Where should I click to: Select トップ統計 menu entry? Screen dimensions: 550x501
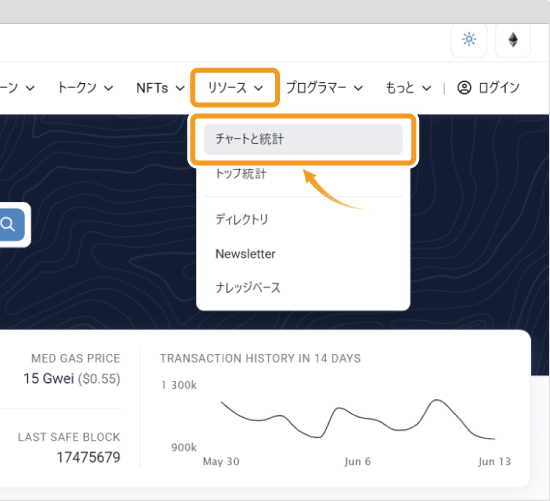[241, 174]
